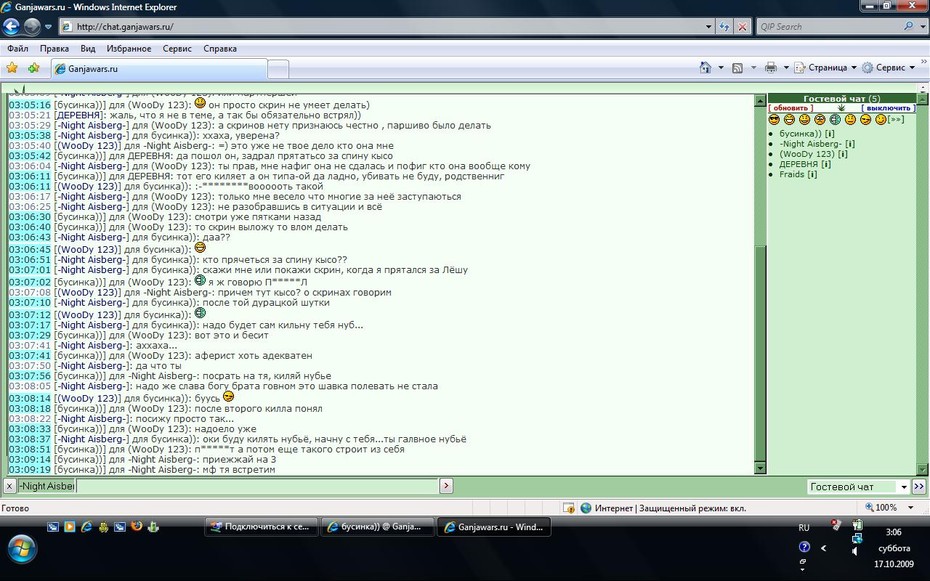The height and width of the screenshot is (581, 930).
Task: Switch to the Подключиться к се... taskbar window
Action: tap(262, 526)
